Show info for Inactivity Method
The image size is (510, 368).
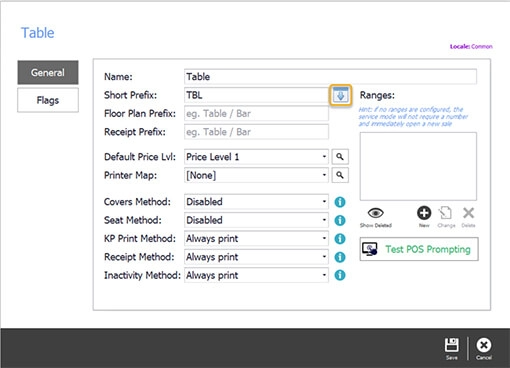click(340, 275)
